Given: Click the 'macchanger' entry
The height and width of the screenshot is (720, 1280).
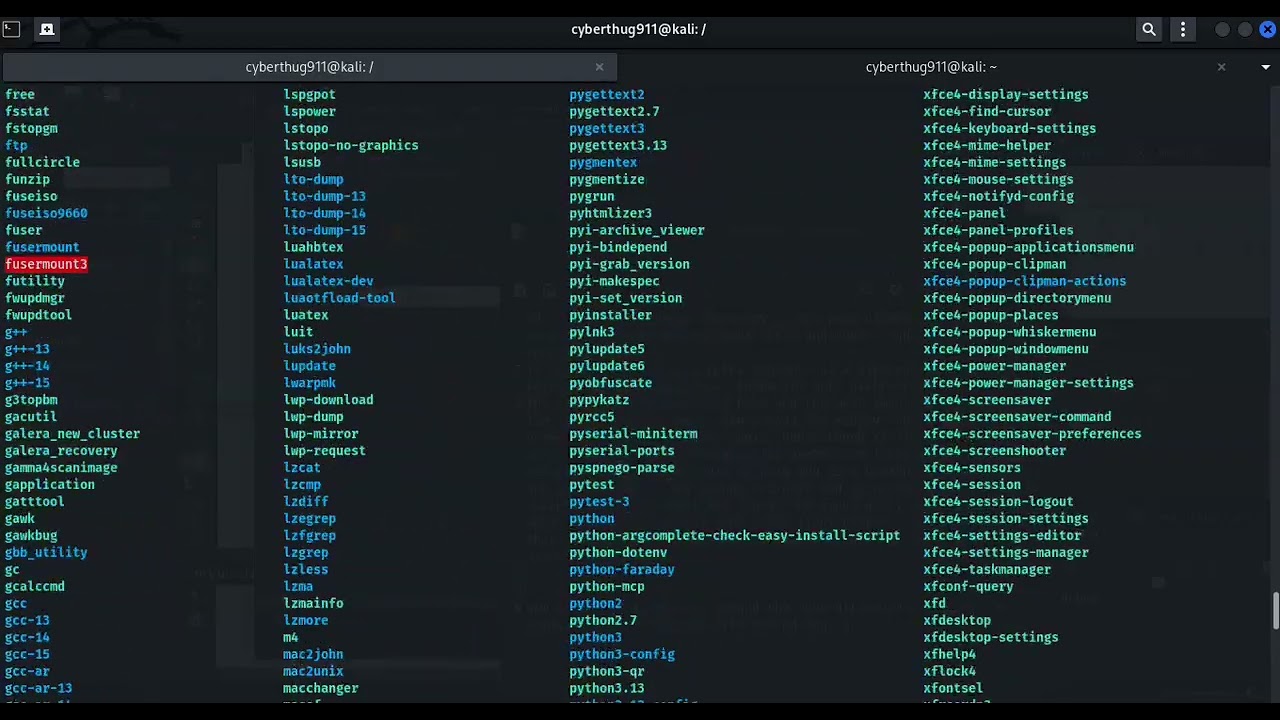Looking at the screenshot, I should 321,688.
